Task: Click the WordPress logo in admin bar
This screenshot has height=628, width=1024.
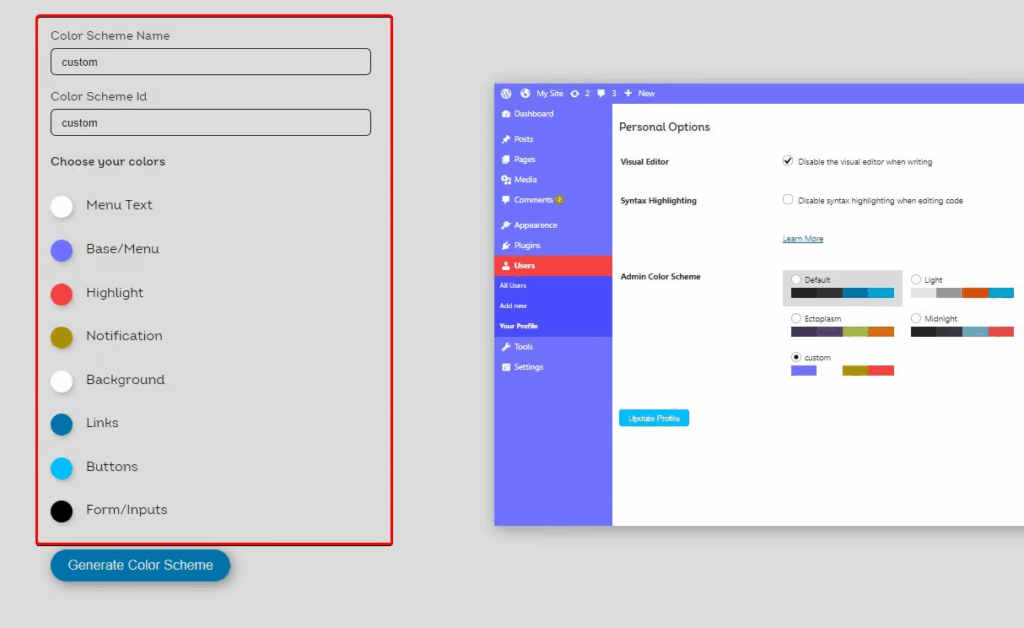Action: point(505,93)
